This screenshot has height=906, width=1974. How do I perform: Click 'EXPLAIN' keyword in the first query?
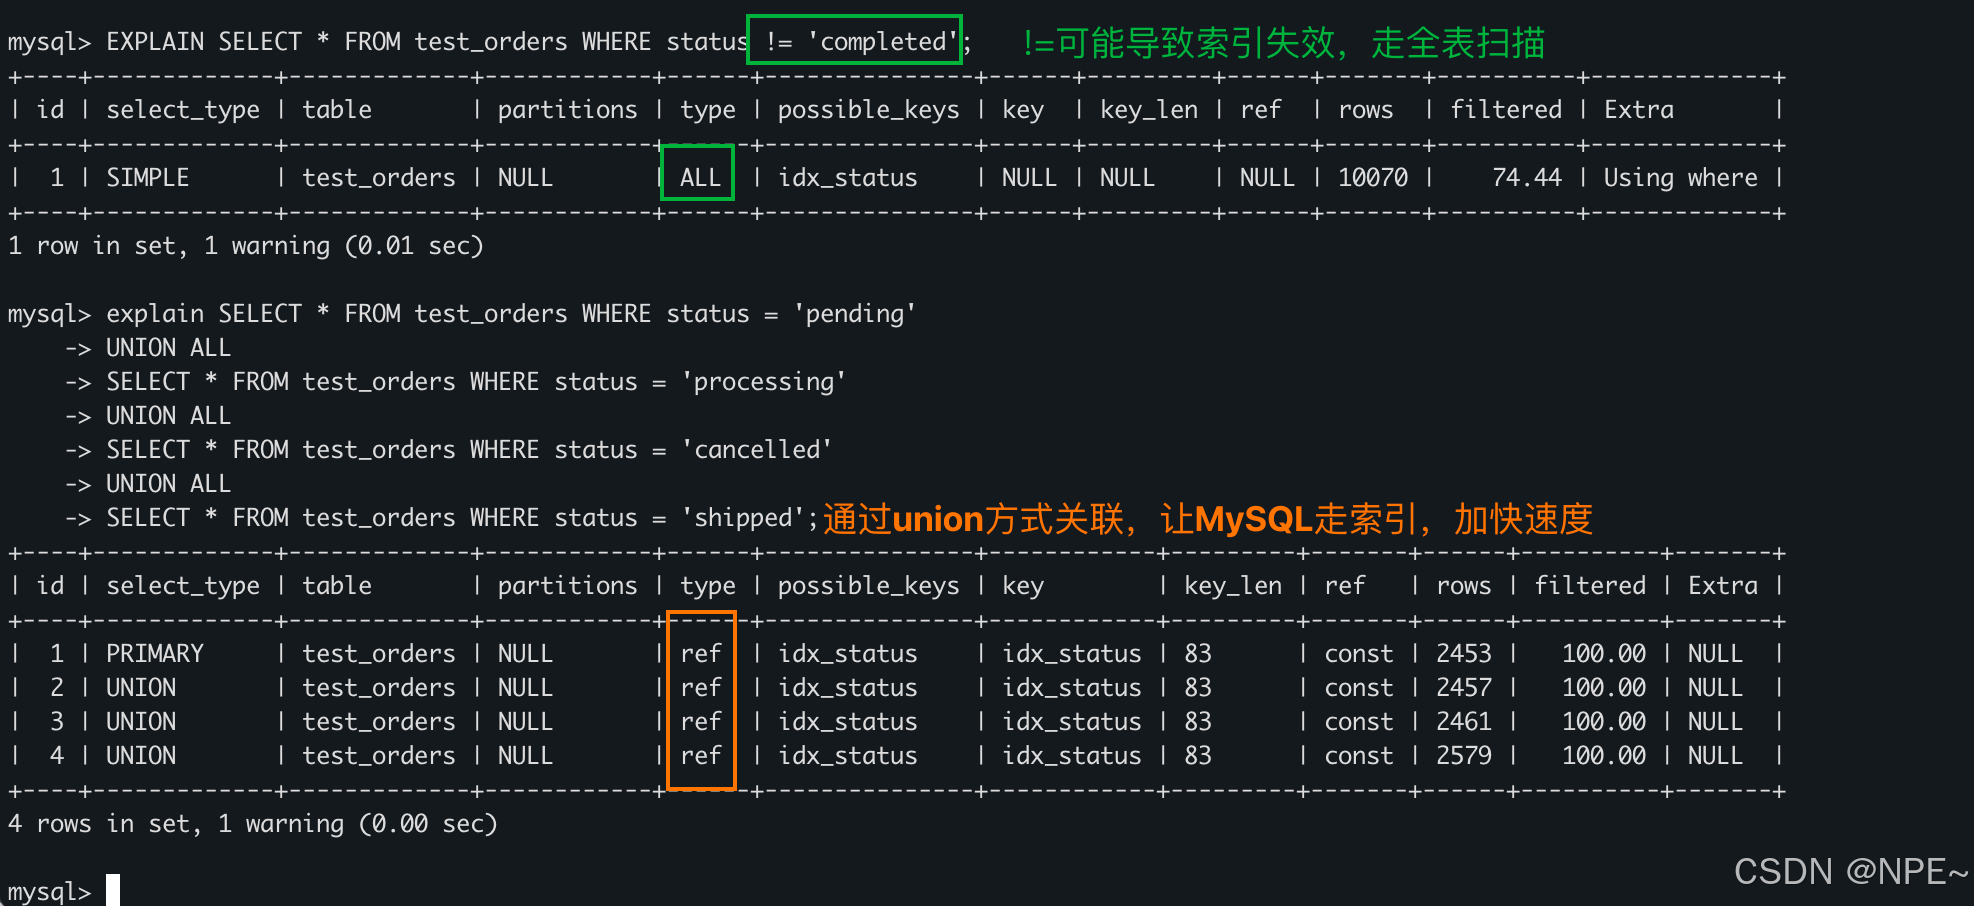coord(154,42)
